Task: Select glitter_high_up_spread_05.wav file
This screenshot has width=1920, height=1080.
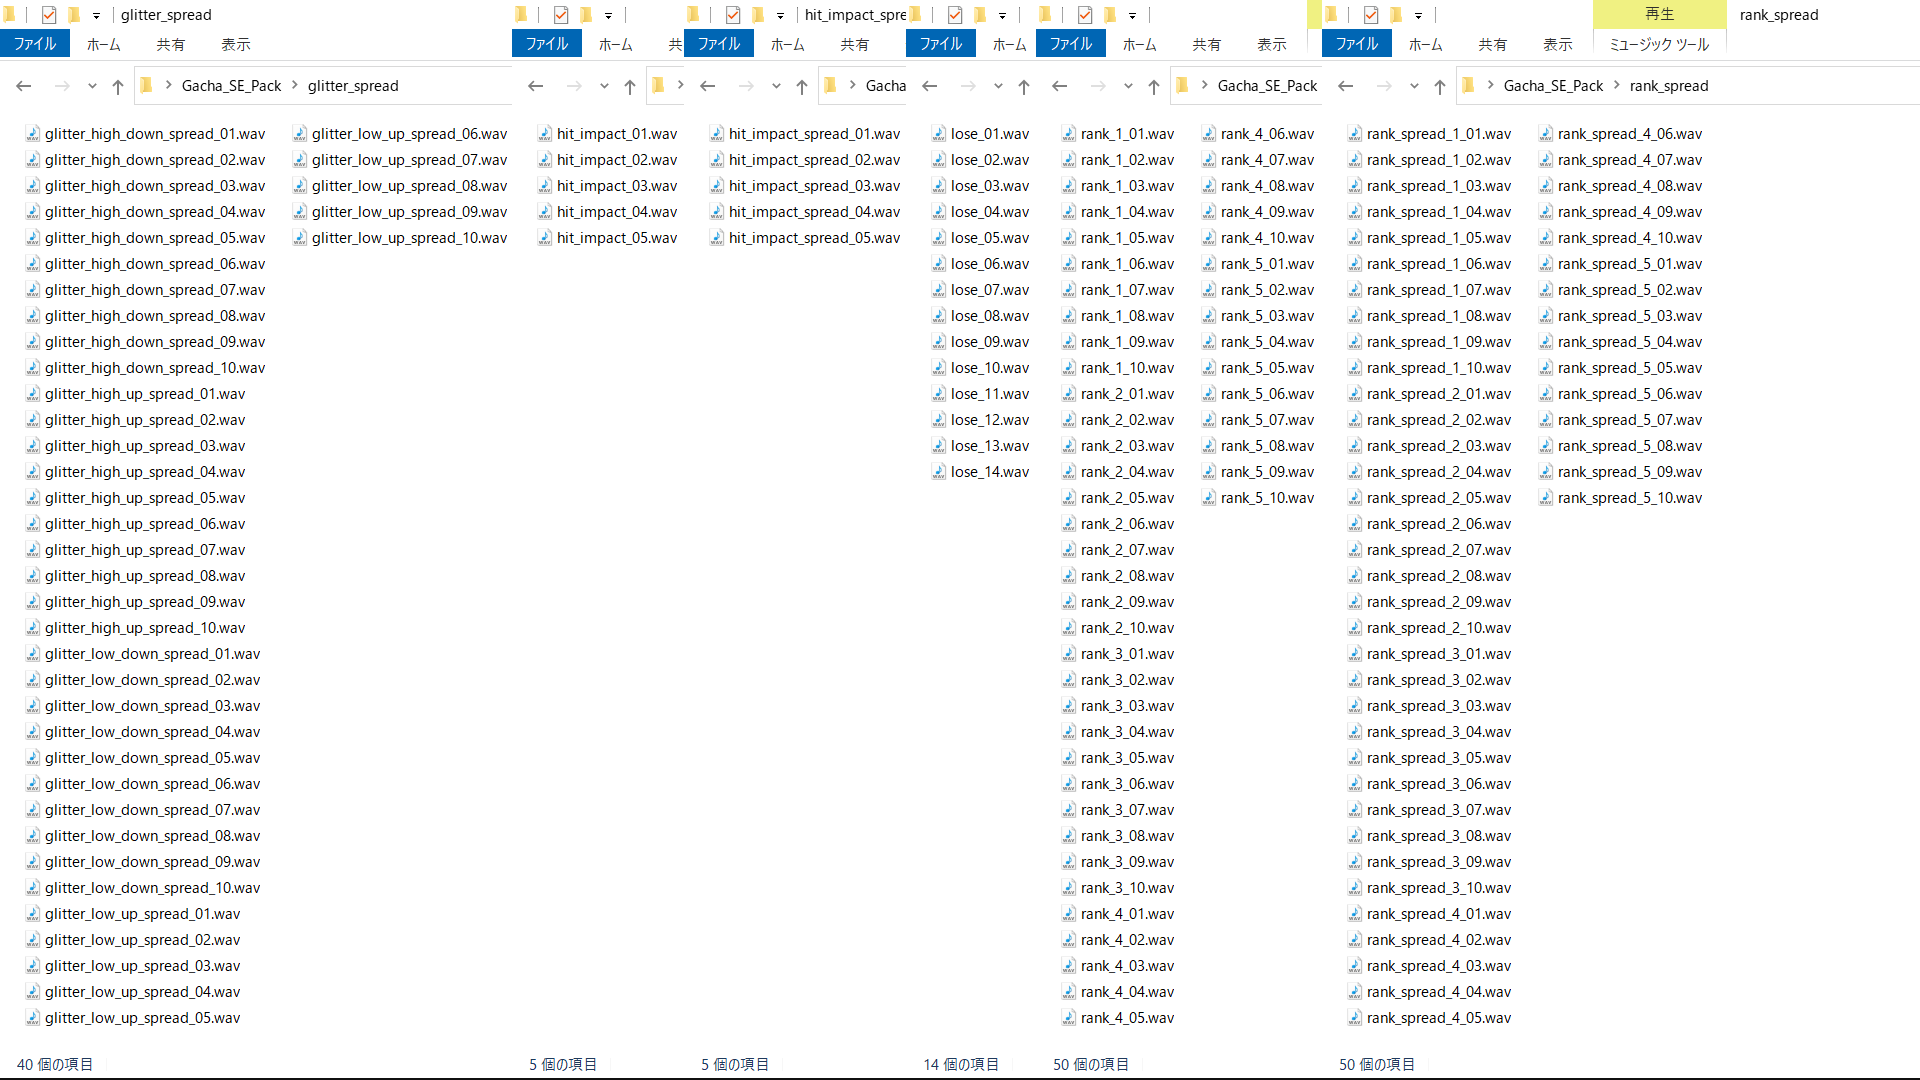Action: [145, 498]
